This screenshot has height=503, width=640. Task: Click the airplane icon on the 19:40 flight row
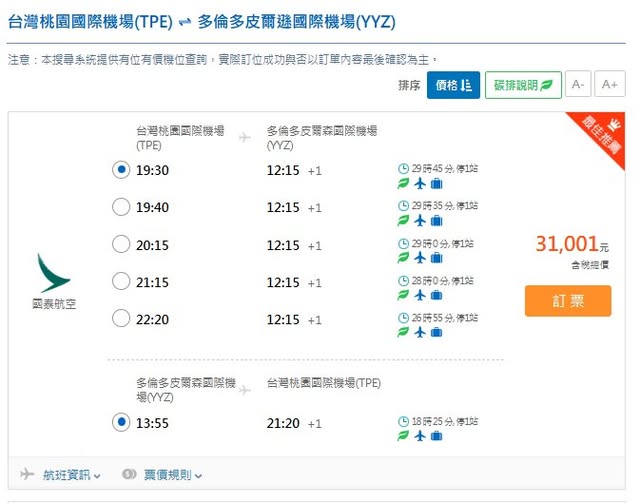(x=420, y=220)
